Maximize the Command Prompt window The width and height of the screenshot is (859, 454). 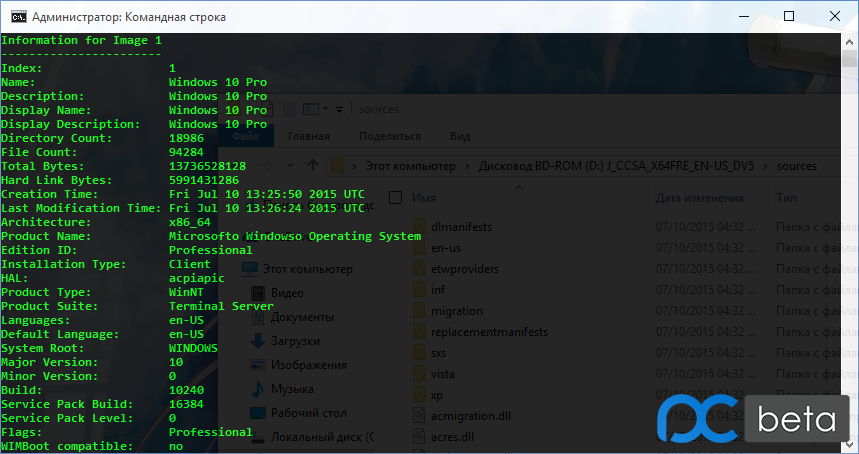tap(789, 16)
